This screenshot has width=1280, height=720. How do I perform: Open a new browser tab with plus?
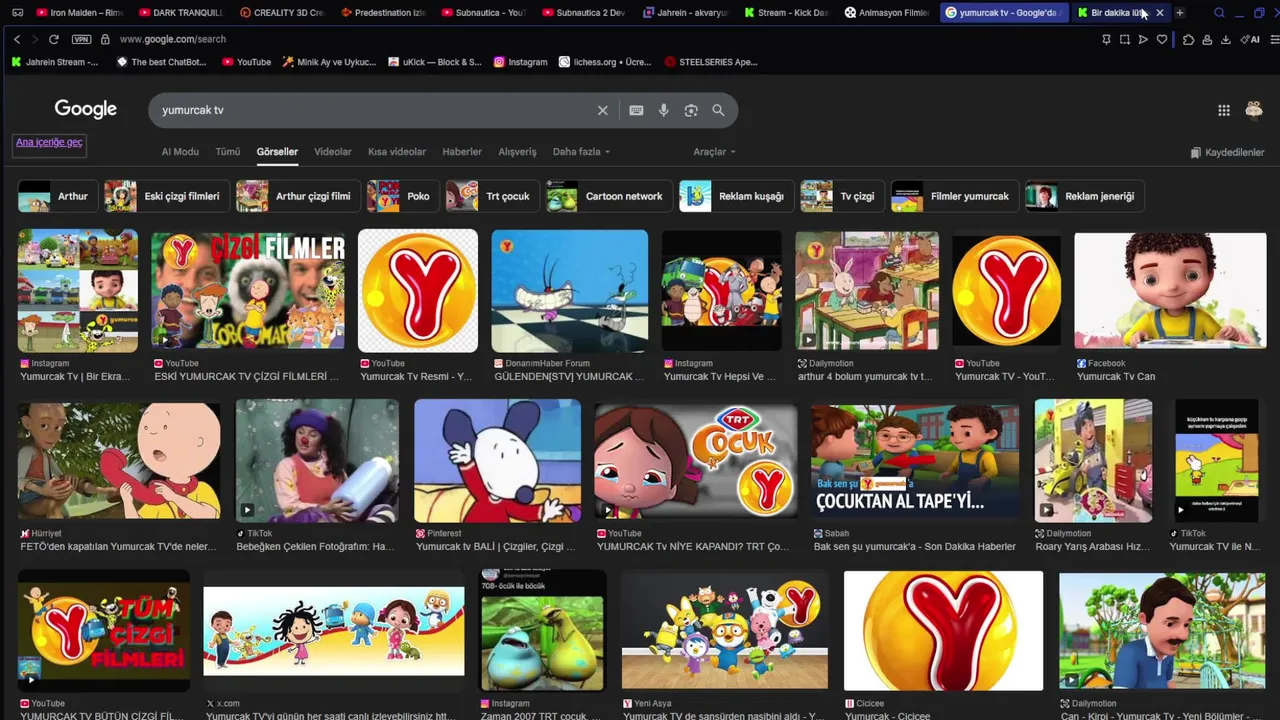tap(1180, 13)
